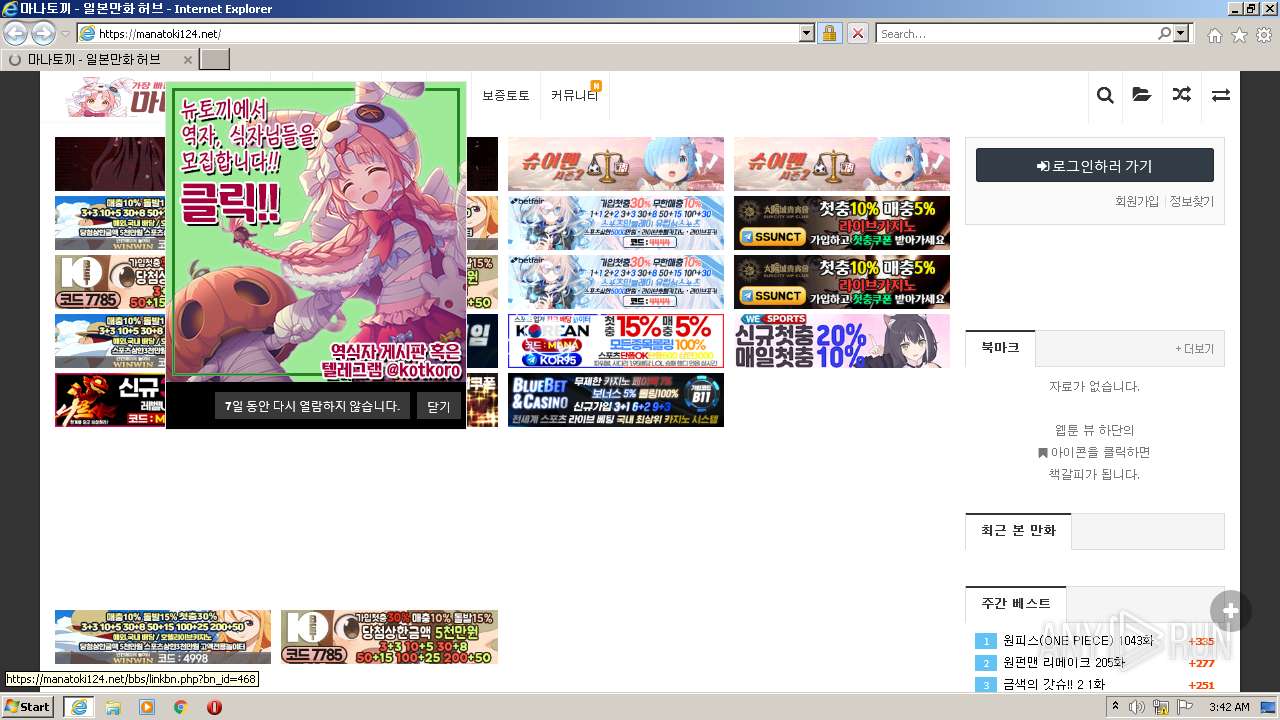Viewport: 1280px width, 720px height.
Task: Click the magnifier icon in the IE search box
Action: [x=1164, y=33]
